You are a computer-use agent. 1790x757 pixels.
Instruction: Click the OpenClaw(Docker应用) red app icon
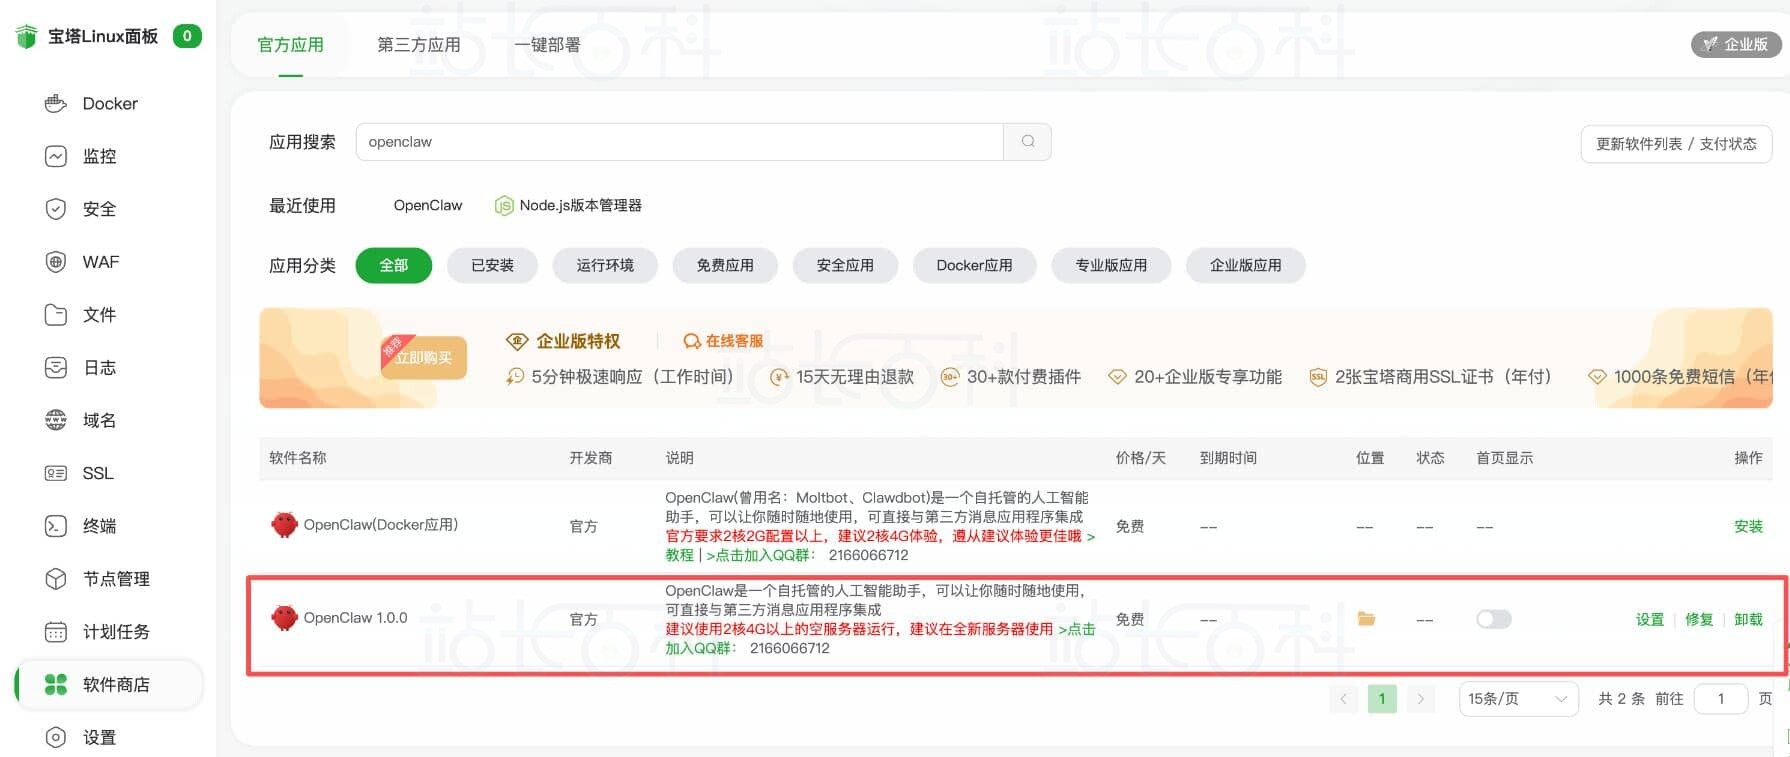pos(285,525)
